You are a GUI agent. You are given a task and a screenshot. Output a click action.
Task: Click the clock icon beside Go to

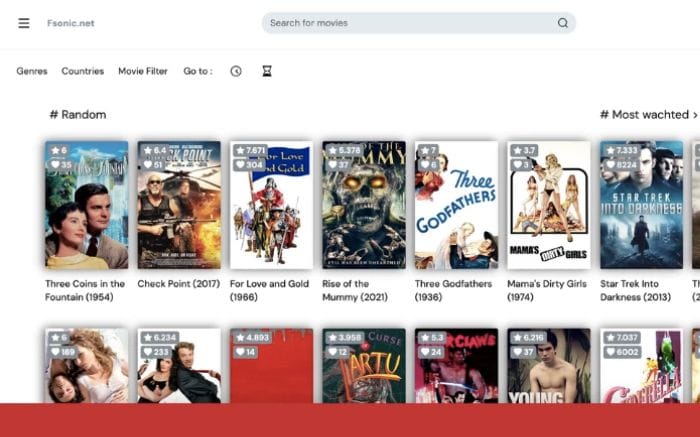tap(236, 71)
